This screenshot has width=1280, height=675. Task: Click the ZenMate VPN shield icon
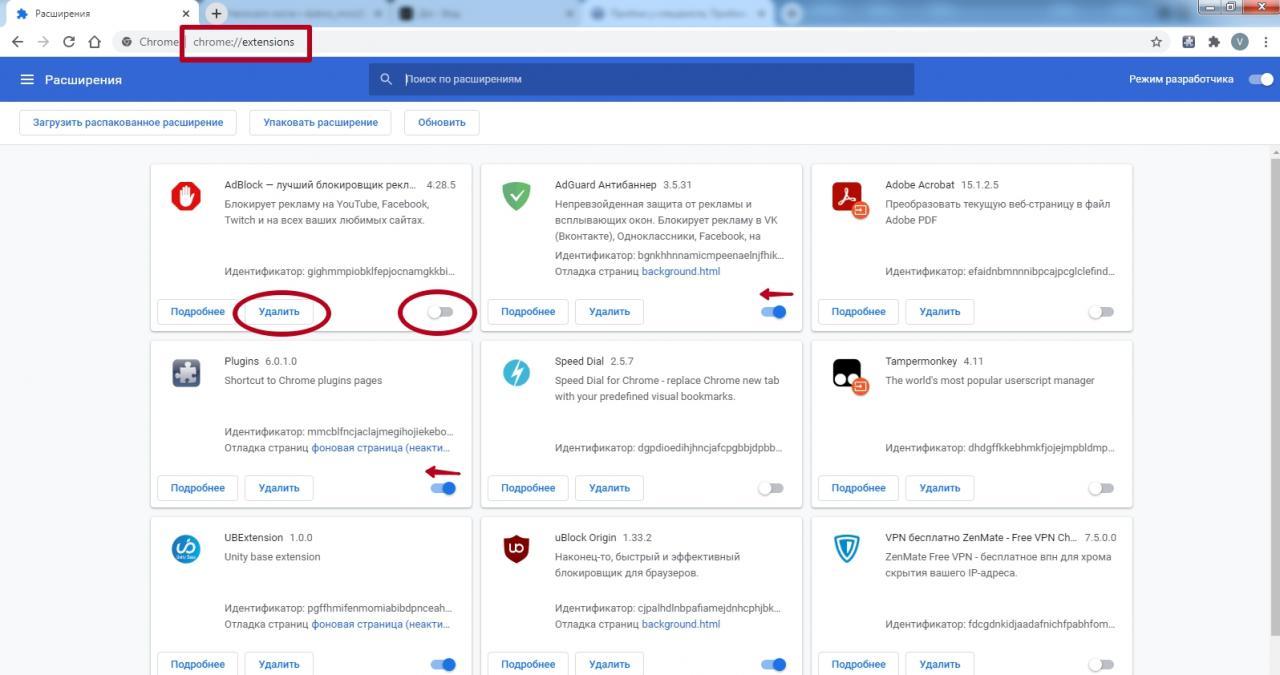point(846,549)
